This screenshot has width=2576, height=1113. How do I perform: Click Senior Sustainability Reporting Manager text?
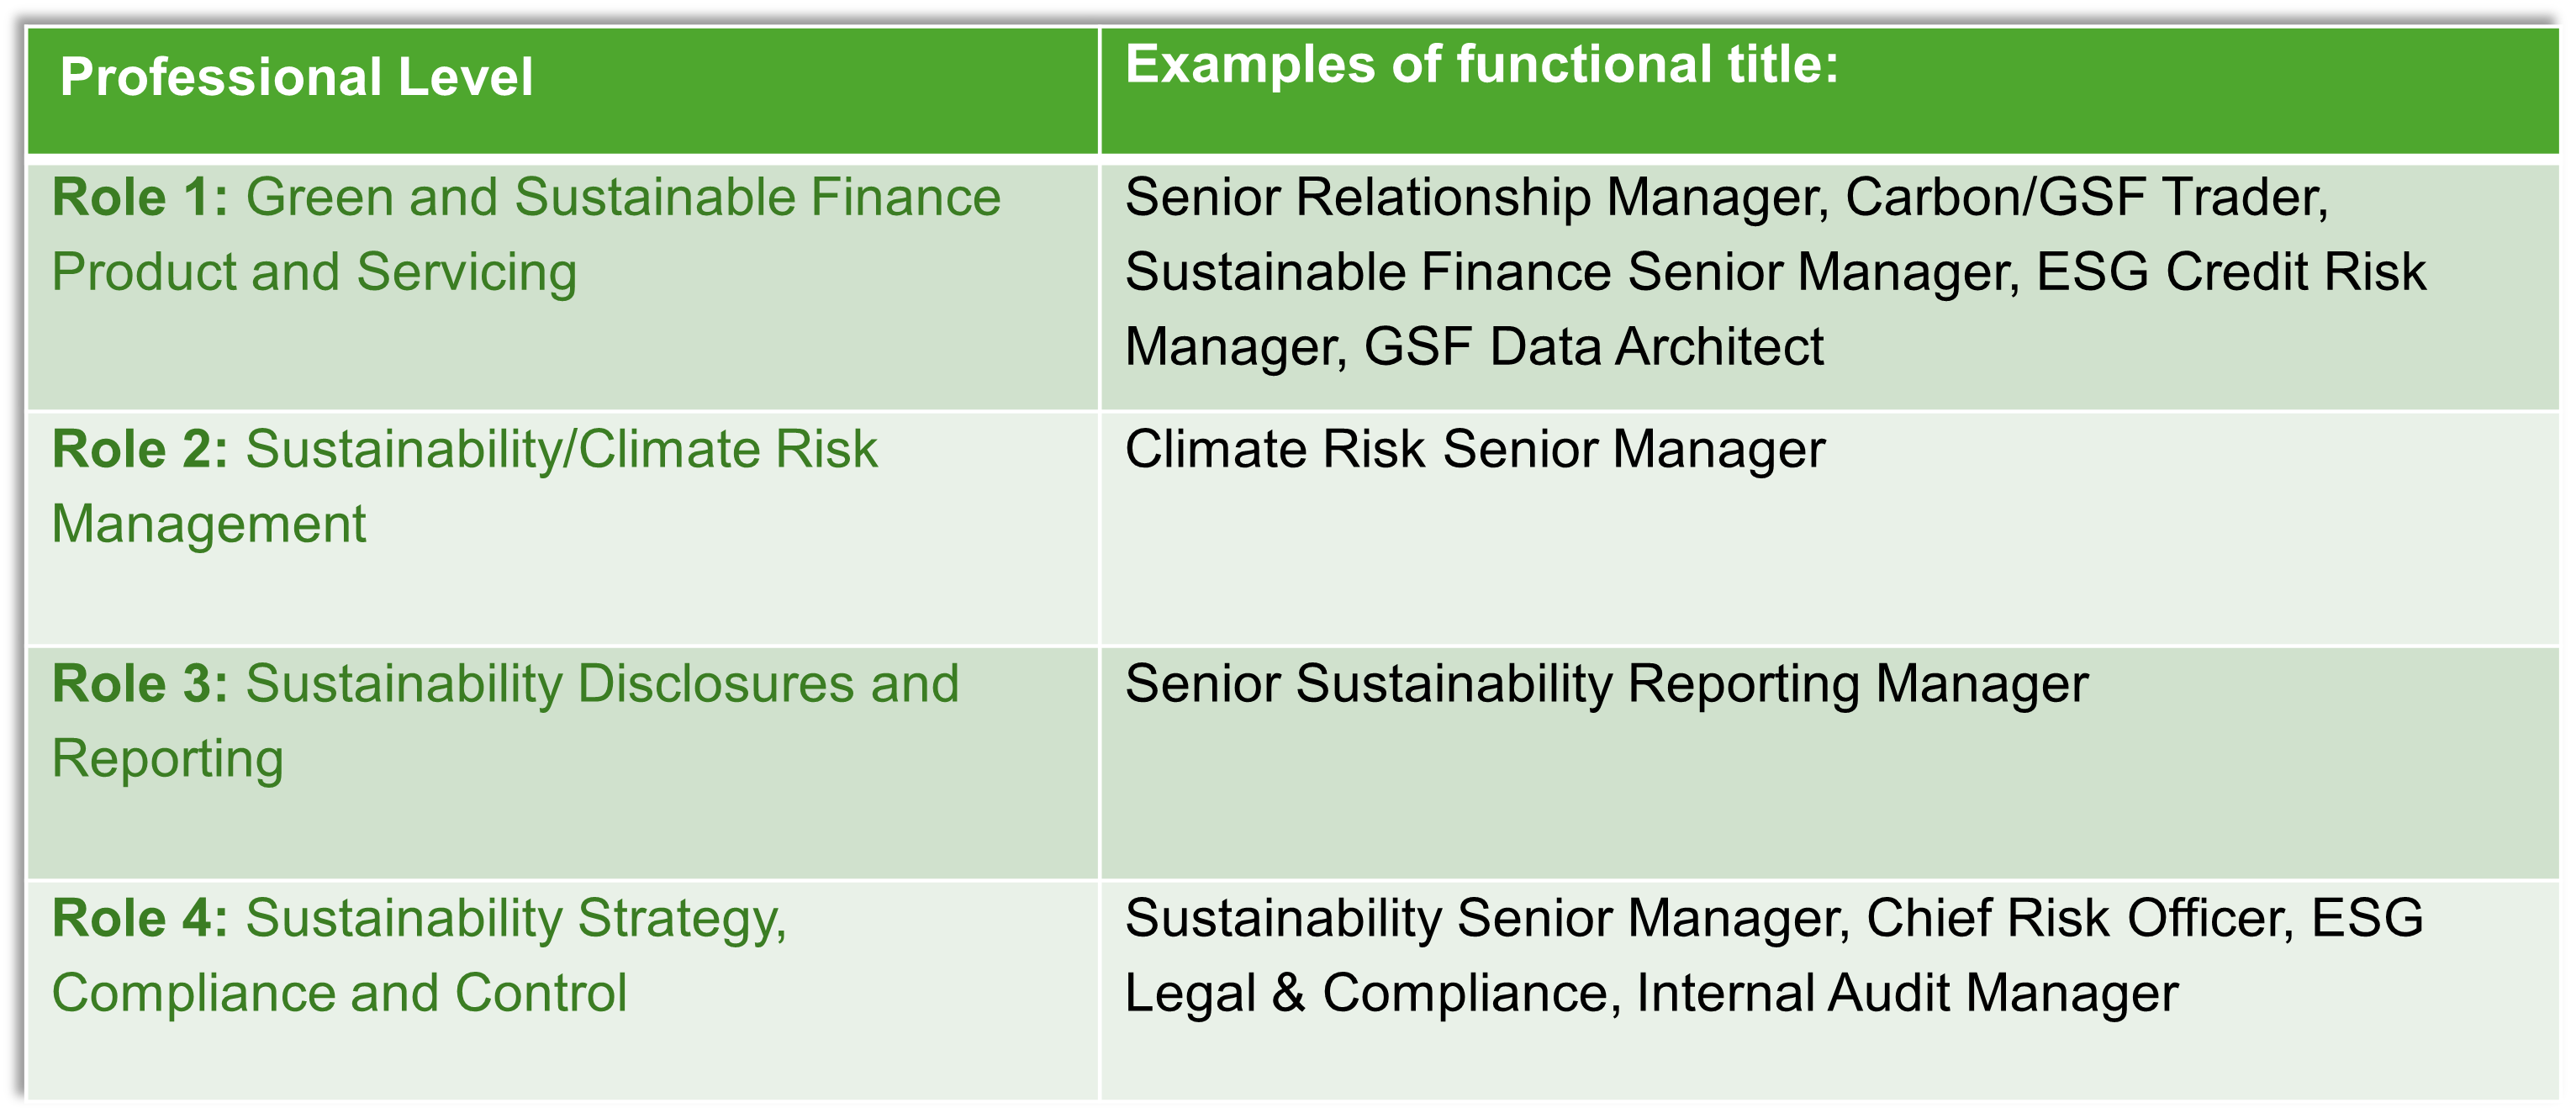pos(1606,684)
